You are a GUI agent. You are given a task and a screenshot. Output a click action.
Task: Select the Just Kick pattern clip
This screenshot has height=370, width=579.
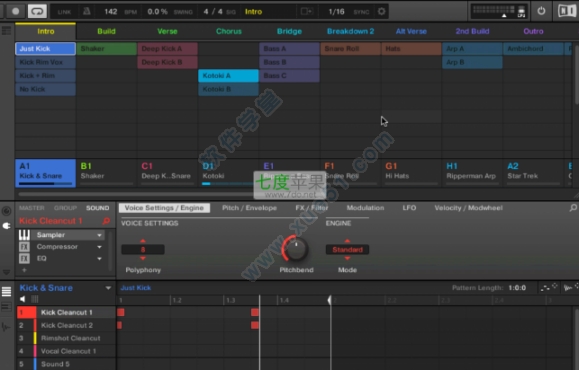click(45, 49)
